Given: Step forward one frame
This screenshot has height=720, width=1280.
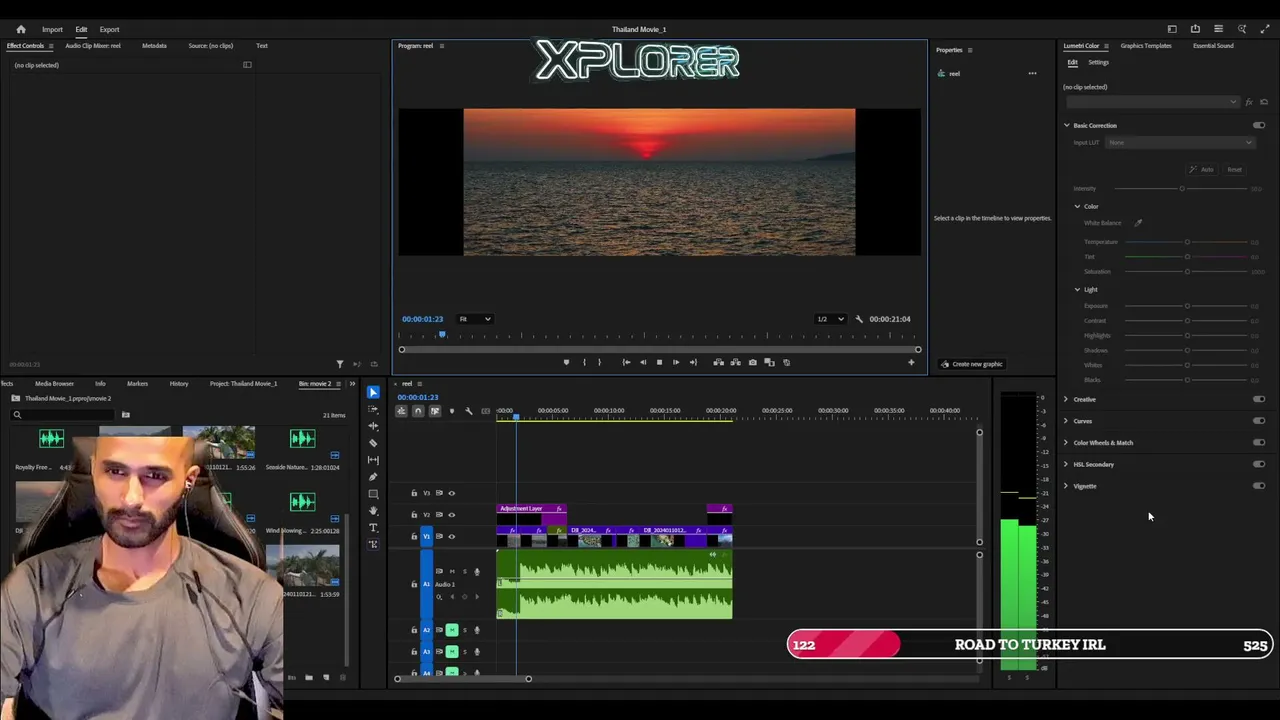Looking at the screenshot, I should pos(676,362).
